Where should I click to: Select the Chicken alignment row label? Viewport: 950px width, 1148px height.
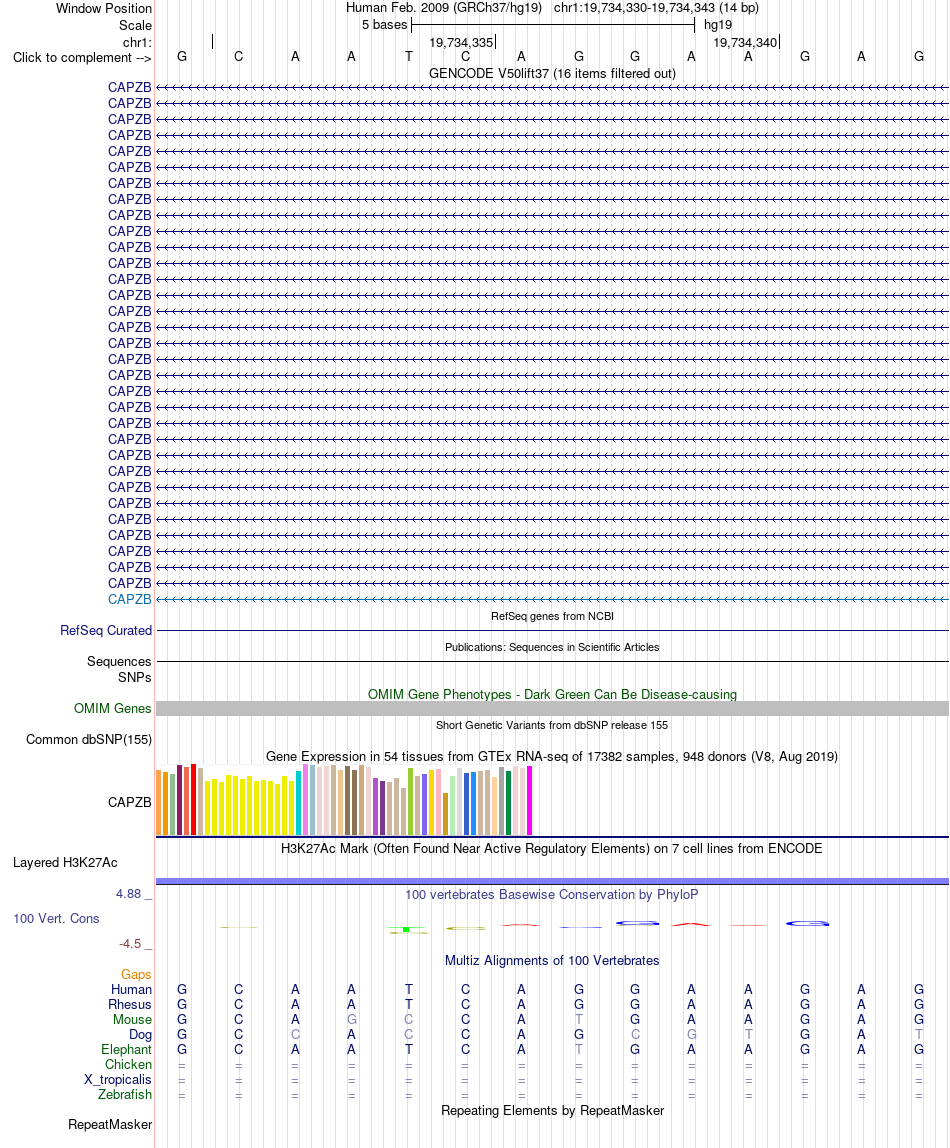[x=128, y=1065]
